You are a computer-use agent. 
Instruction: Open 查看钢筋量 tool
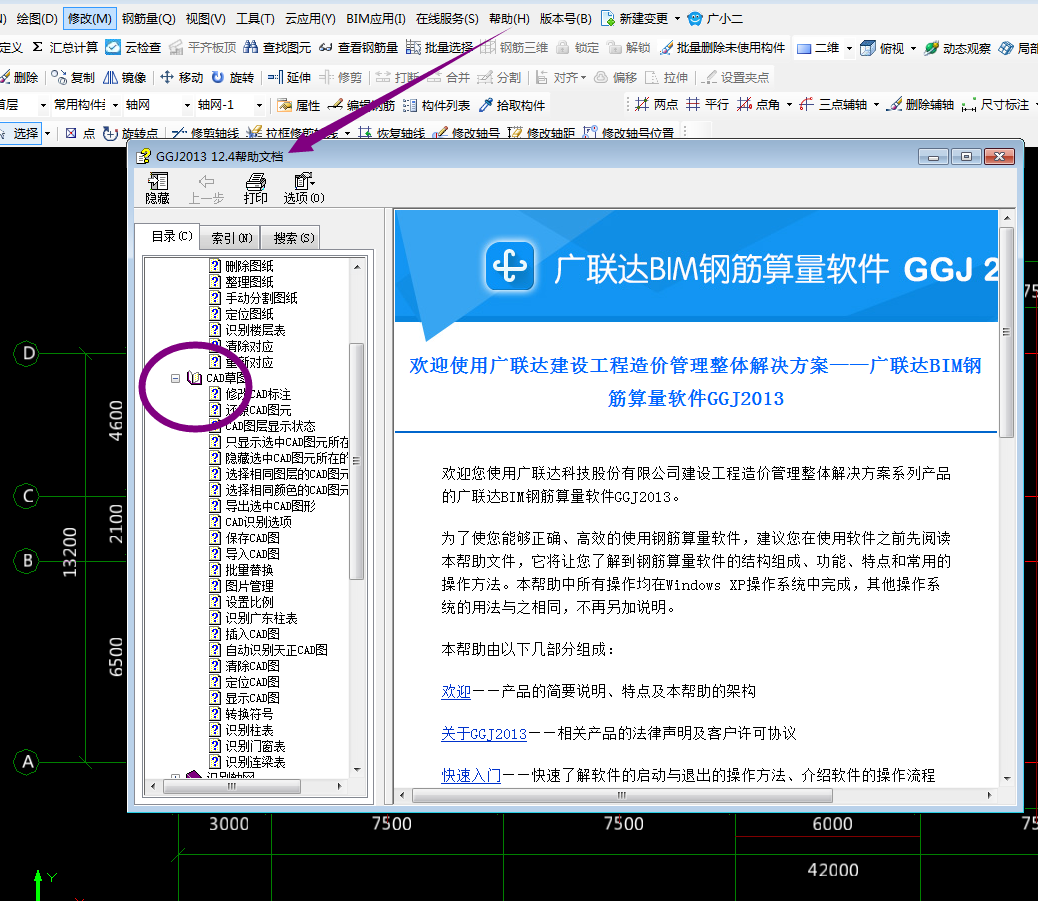pyautogui.click(x=358, y=47)
